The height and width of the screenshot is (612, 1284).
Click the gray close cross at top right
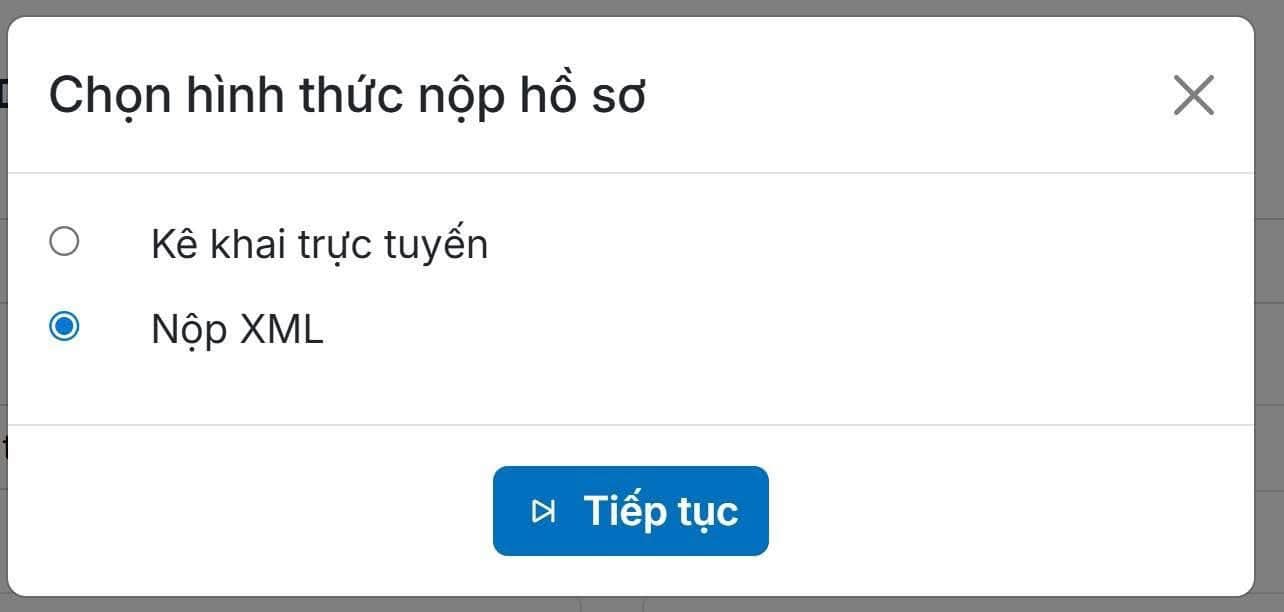coord(1193,96)
